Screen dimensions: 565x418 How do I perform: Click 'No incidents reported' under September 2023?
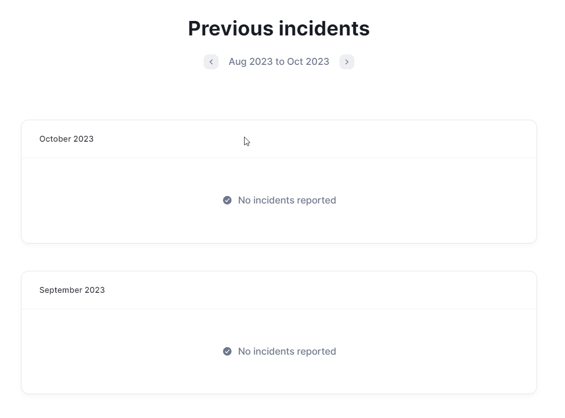point(287,351)
